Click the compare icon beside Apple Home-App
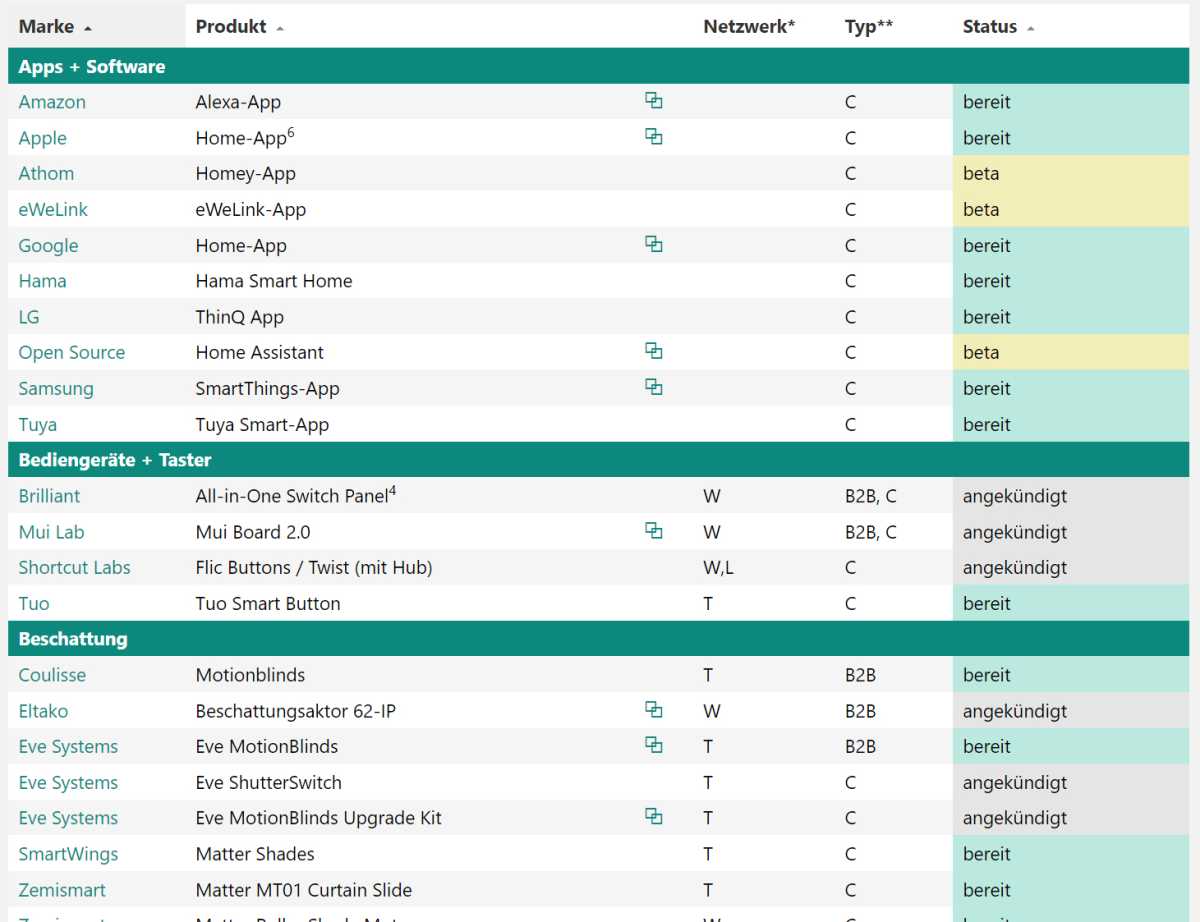The image size is (1200, 922). click(x=654, y=136)
